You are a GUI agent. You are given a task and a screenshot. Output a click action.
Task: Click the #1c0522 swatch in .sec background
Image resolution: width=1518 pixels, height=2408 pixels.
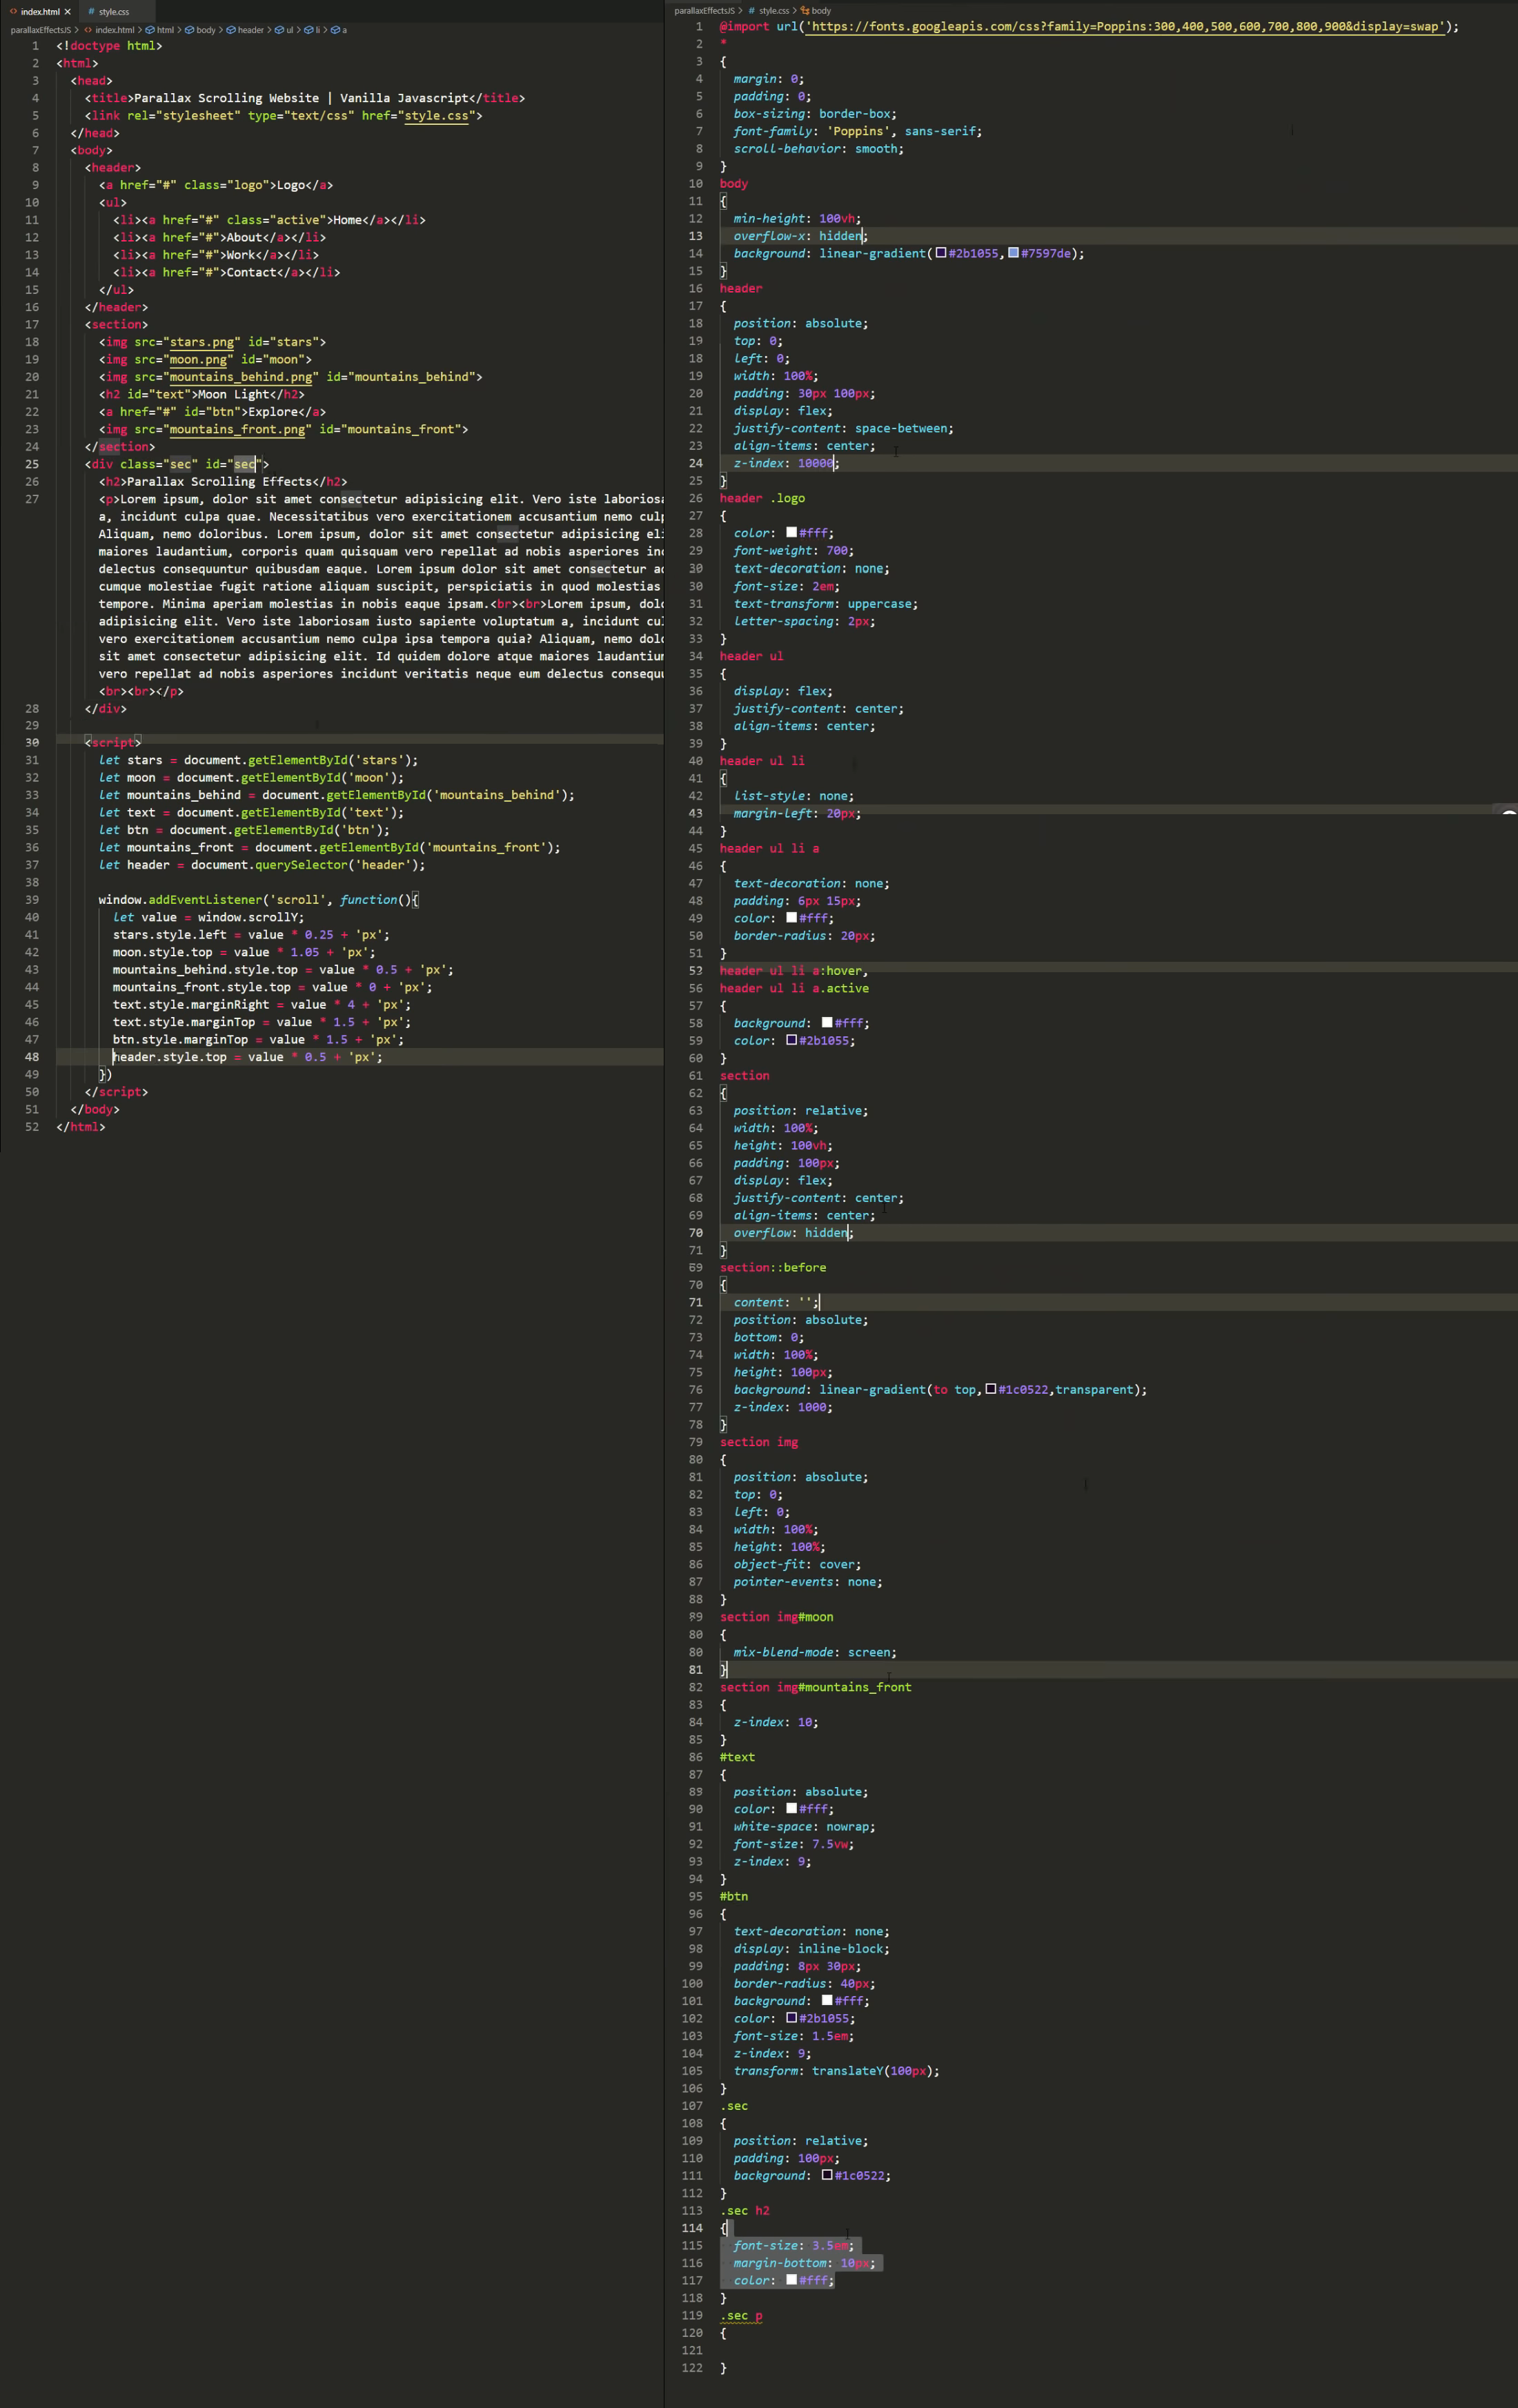[x=827, y=2175]
